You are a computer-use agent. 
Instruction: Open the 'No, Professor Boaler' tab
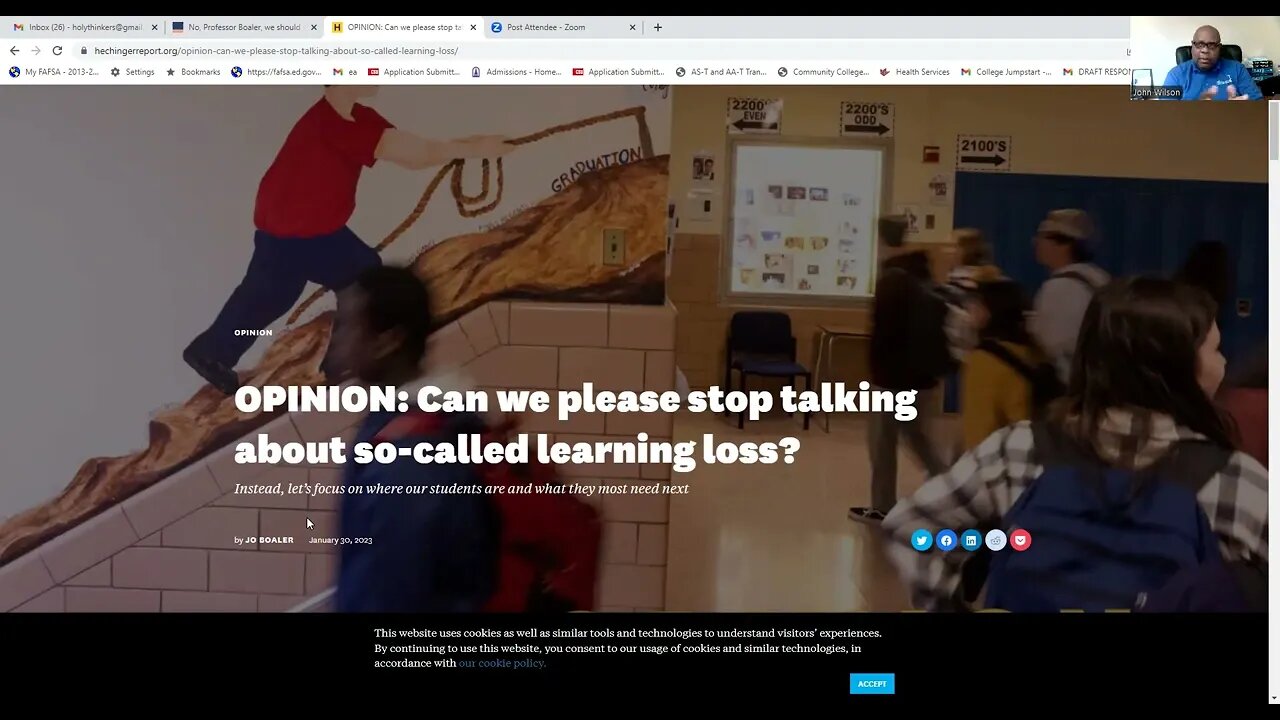[245, 27]
